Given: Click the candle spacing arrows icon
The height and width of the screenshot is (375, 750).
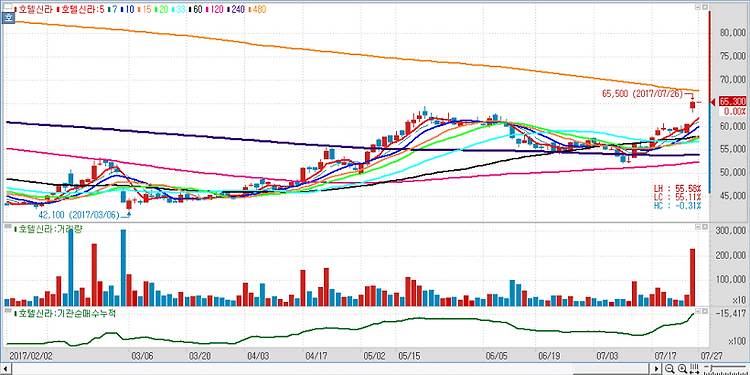Looking at the screenshot, I should (695, 368).
